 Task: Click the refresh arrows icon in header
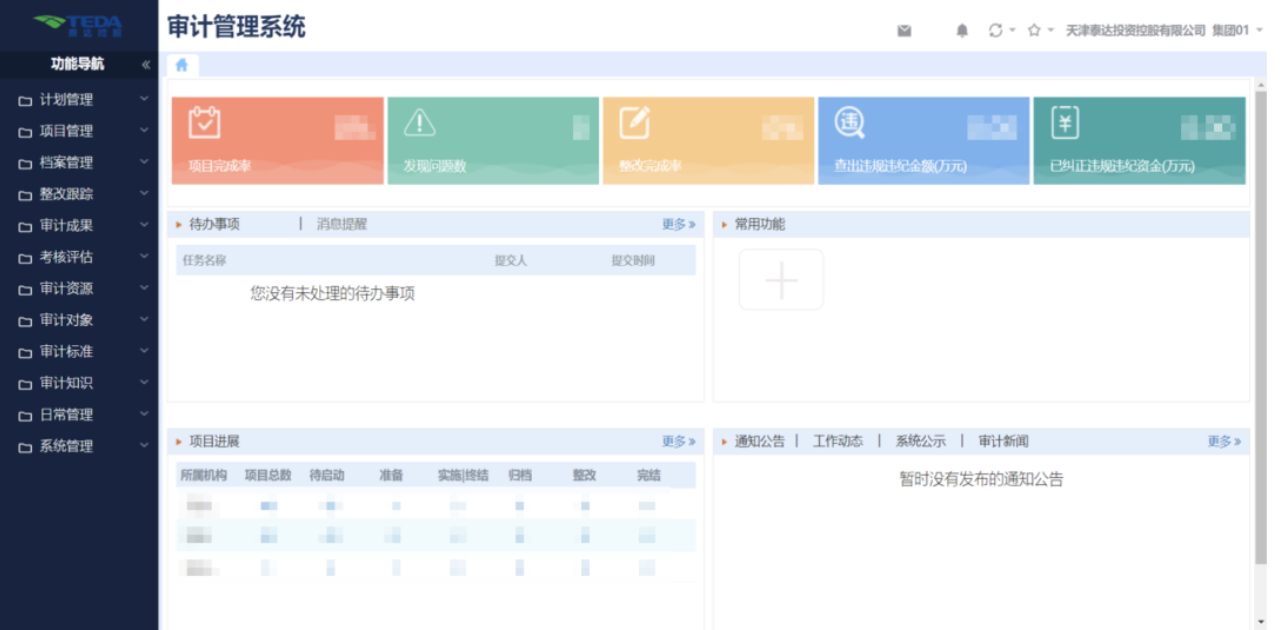[995, 30]
